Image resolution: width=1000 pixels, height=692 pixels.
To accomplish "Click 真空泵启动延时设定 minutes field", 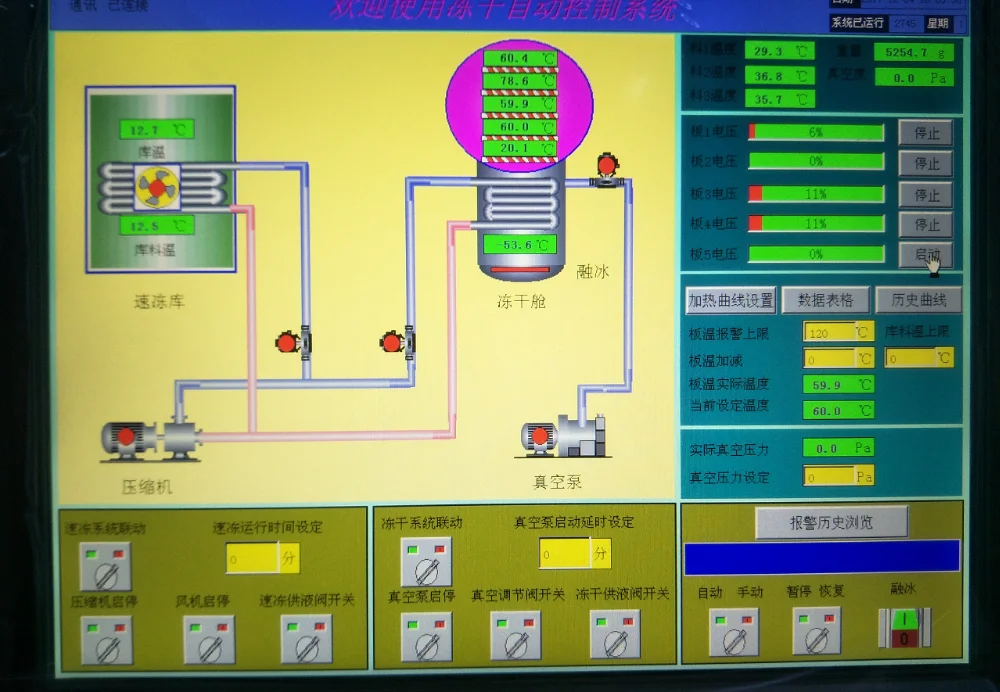I will (x=575, y=553).
